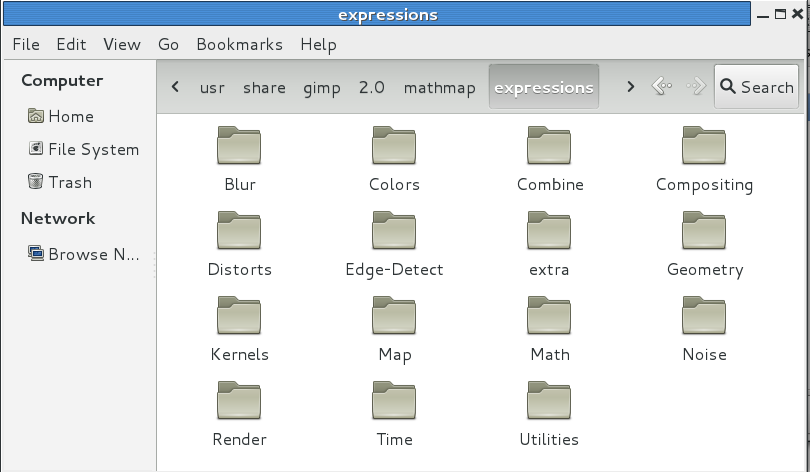Open Trash in sidebar

(x=60, y=182)
